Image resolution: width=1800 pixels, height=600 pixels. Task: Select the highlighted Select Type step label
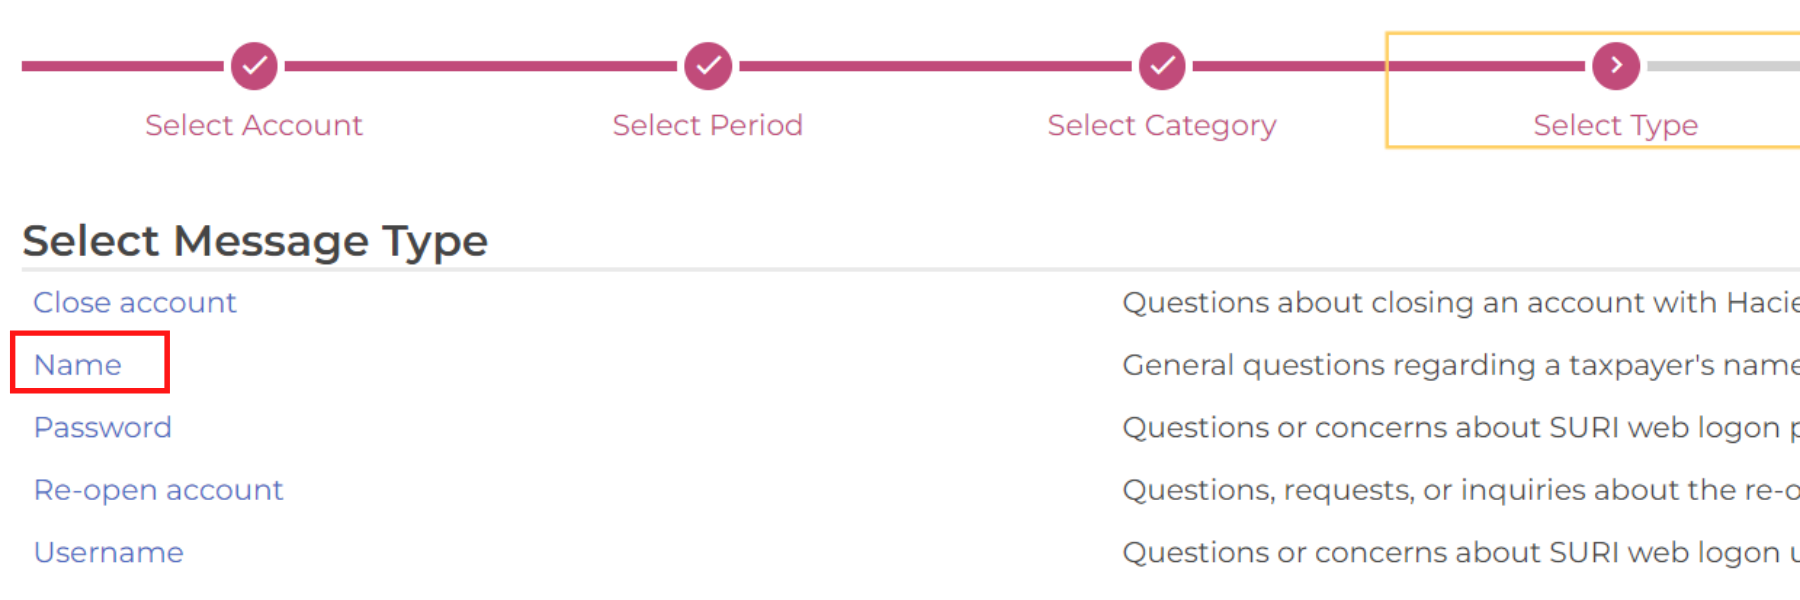pyautogui.click(x=1616, y=126)
